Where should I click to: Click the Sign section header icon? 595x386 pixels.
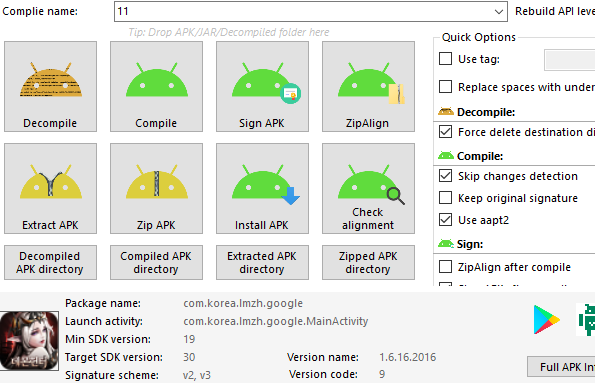click(x=445, y=244)
